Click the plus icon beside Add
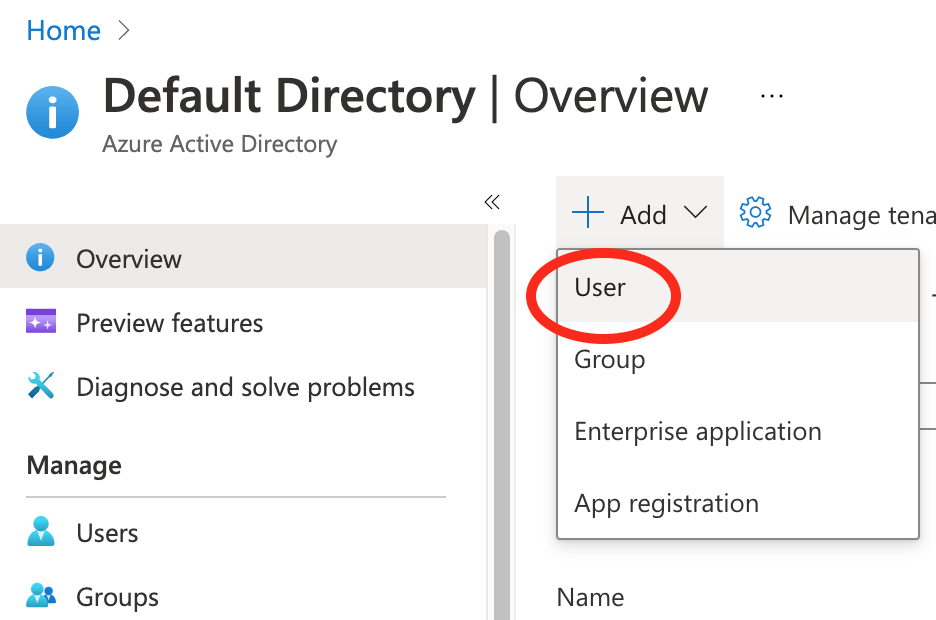Screen dimensions: 936x620 point(588,213)
